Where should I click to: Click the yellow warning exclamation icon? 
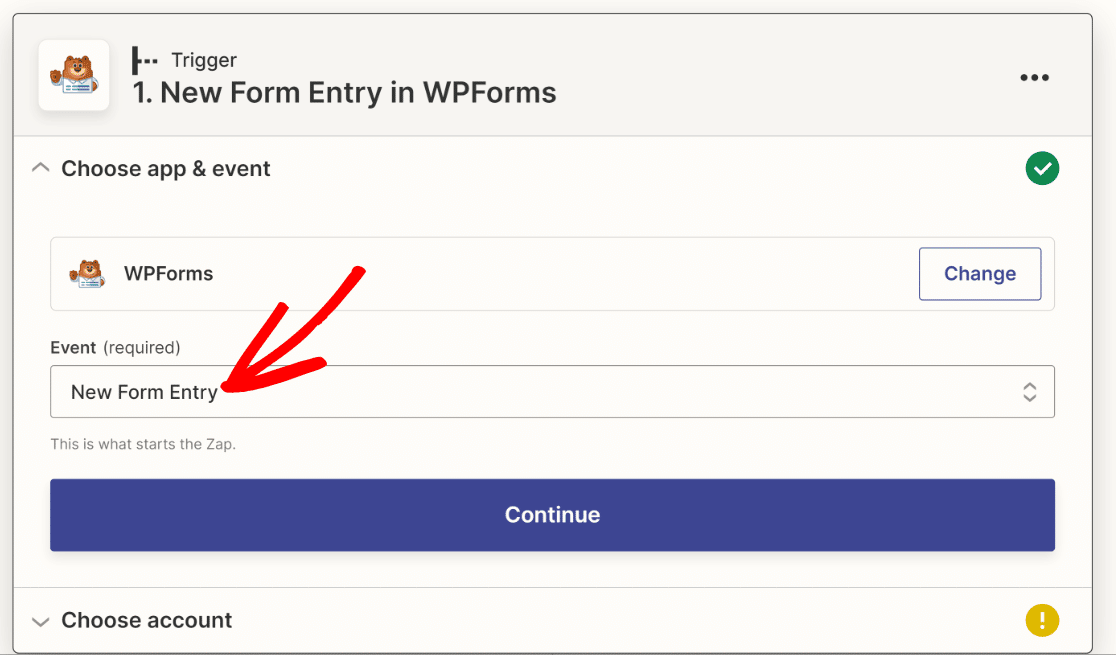pos(1042,620)
